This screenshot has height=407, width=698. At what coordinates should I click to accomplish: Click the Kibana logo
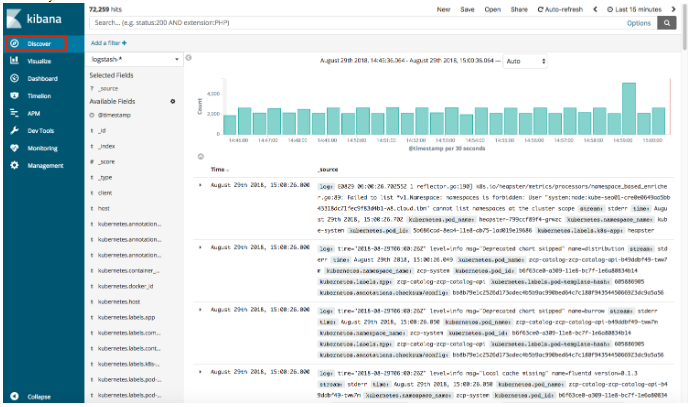click(34, 19)
